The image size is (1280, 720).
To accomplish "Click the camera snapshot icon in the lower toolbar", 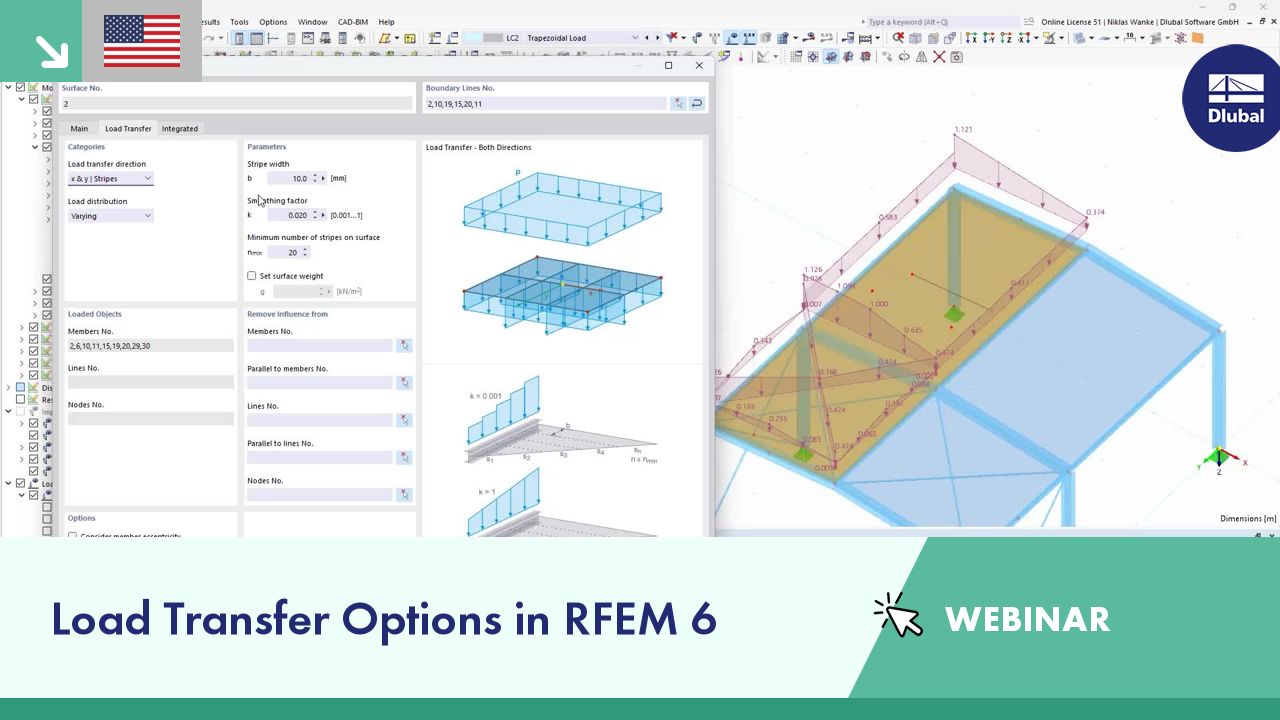I will [956, 58].
